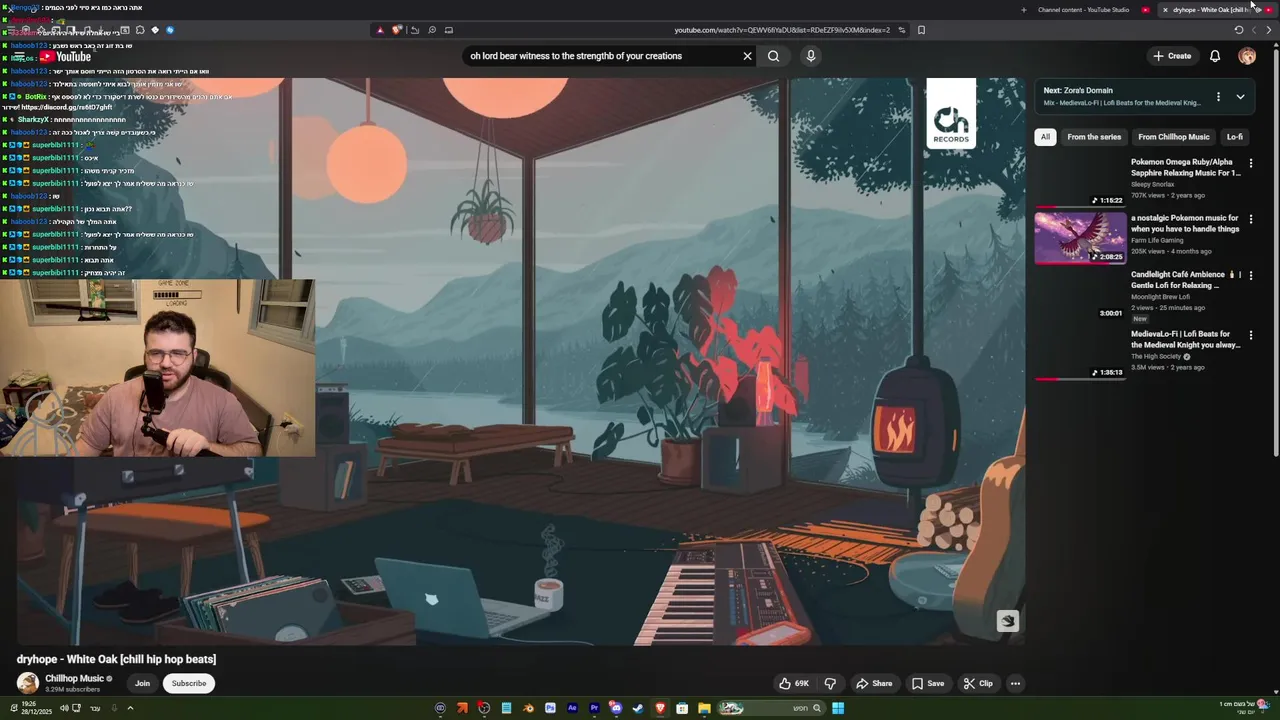Screen dimensions: 1280x720
Task: Click the Brave shields icon
Action: tap(396, 30)
